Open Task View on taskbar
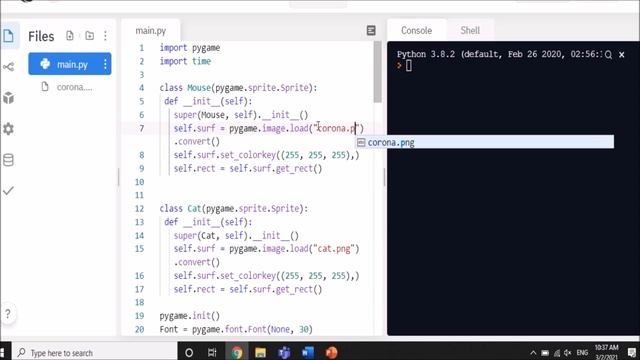 (212, 353)
